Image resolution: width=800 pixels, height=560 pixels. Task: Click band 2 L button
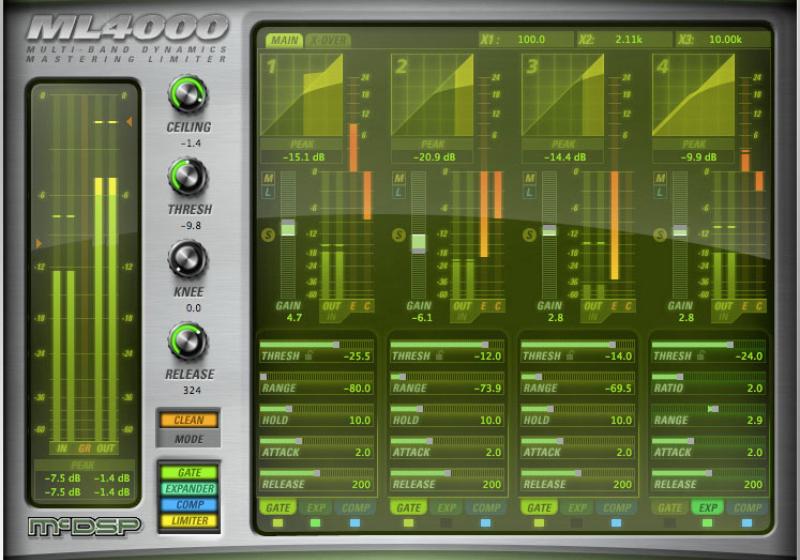click(x=399, y=192)
